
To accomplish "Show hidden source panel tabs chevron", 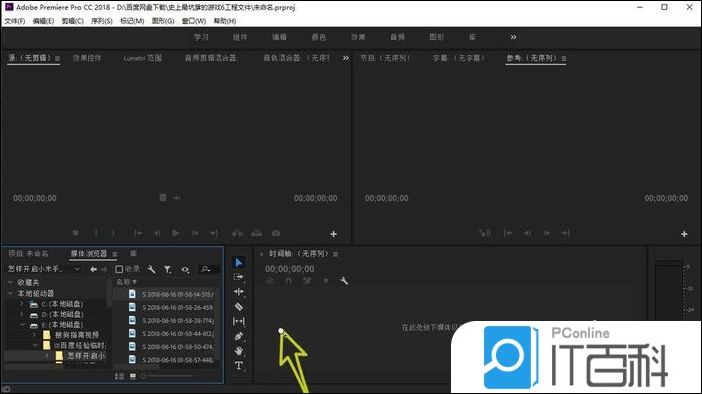I will point(346,58).
